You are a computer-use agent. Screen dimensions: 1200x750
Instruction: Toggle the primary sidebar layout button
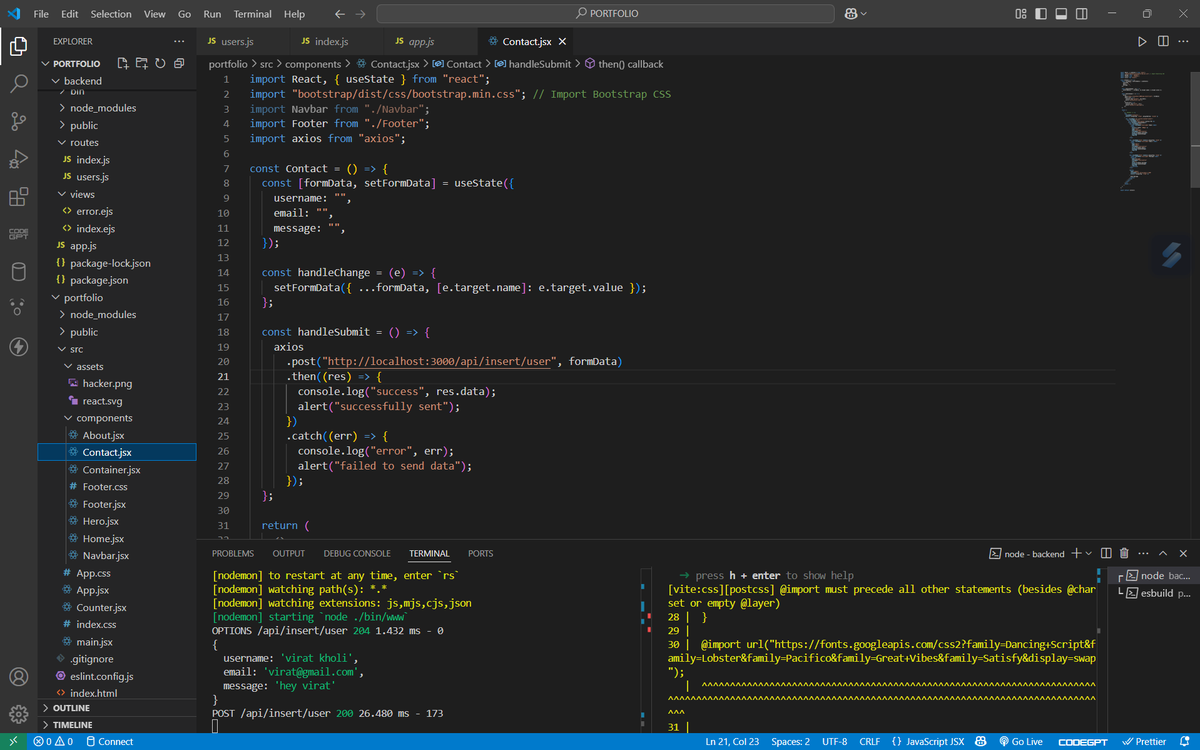coord(1042,14)
